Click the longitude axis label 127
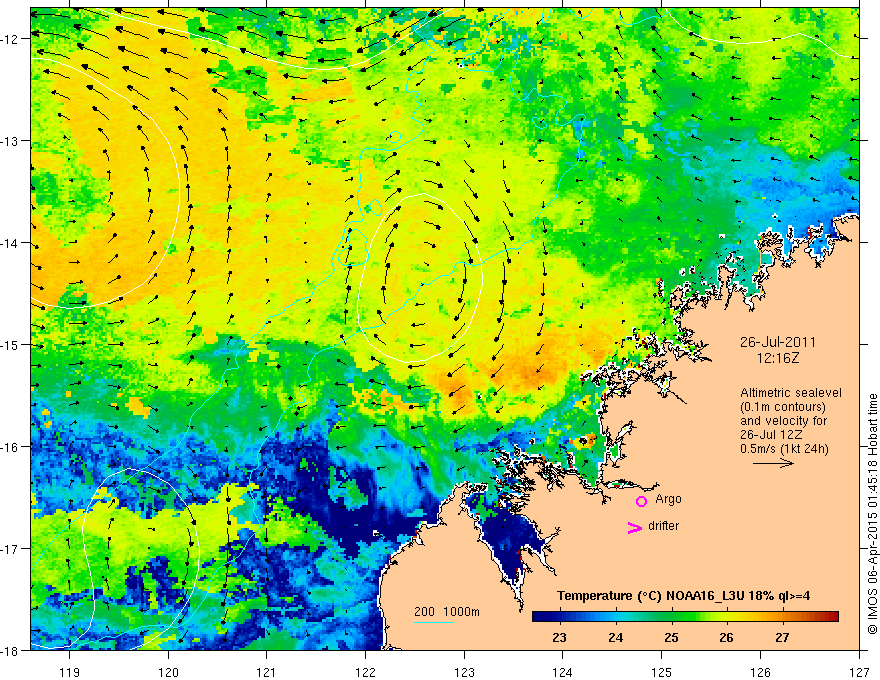The width and height of the screenshot is (880, 680). (859, 672)
